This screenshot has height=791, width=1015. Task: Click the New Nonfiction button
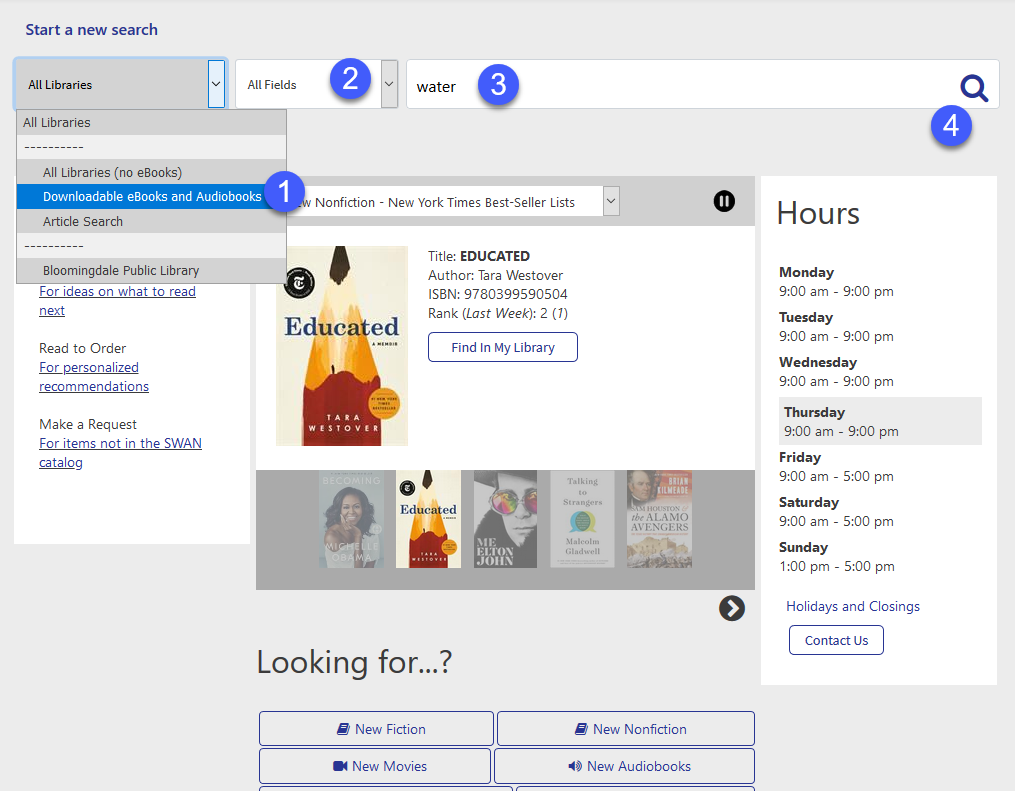coord(625,729)
